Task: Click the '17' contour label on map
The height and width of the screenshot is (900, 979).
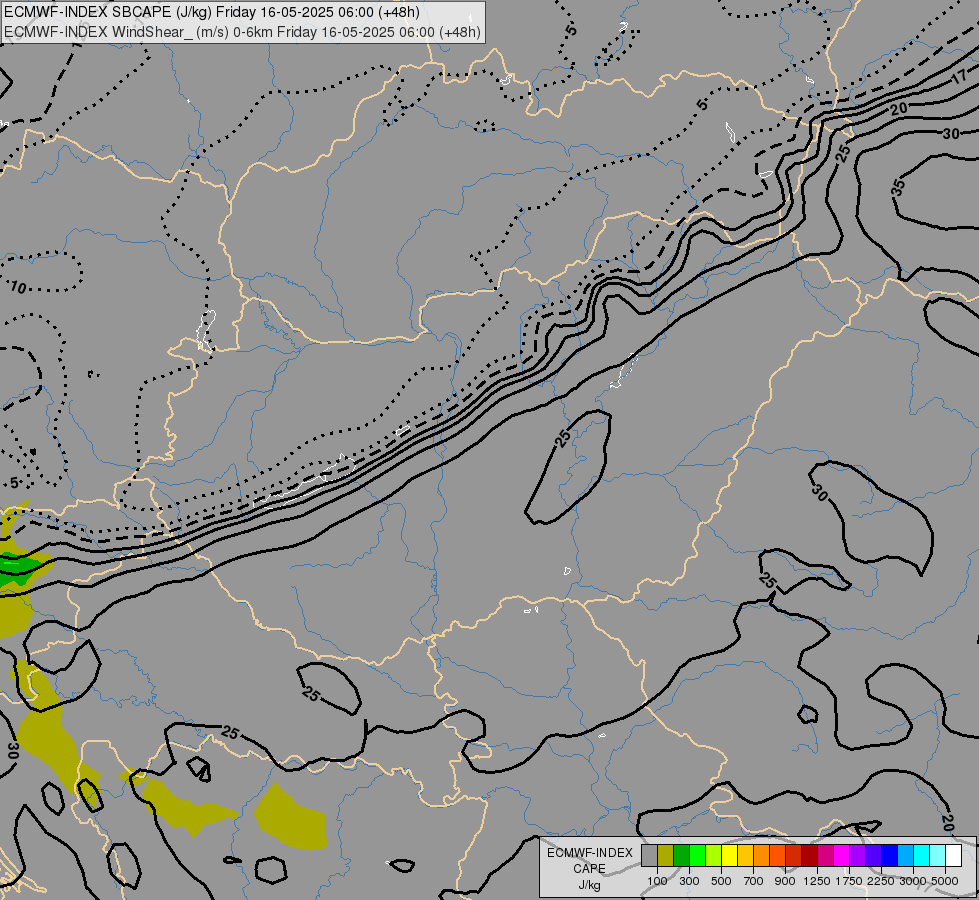Action: click(x=959, y=79)
